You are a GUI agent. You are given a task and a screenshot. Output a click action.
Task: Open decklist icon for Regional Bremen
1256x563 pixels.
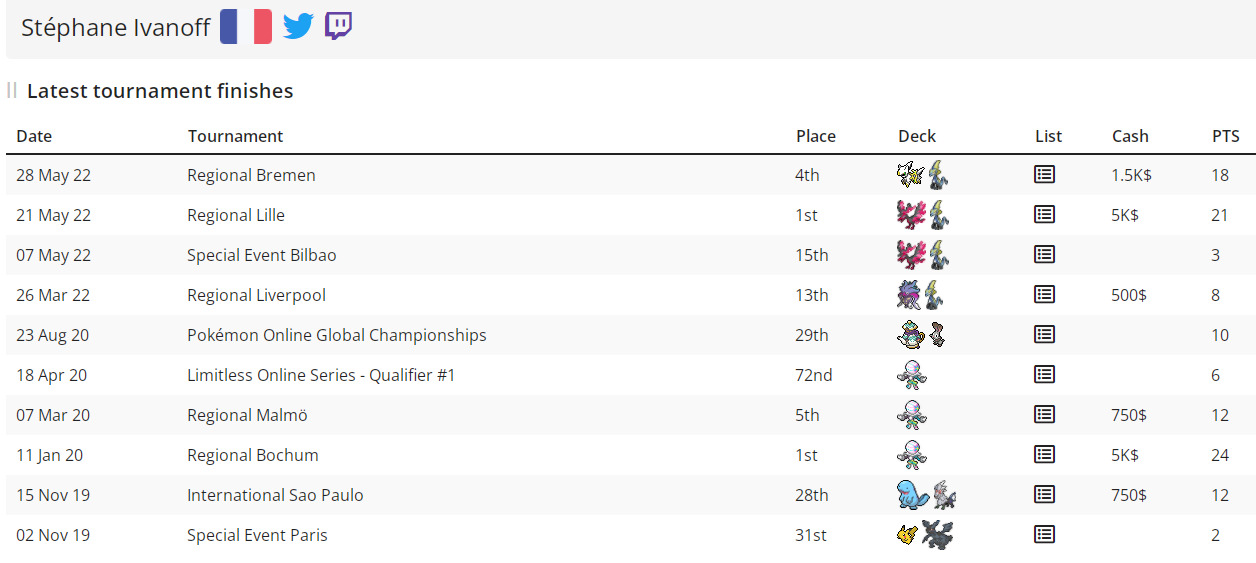click(x=1044, y=175)
